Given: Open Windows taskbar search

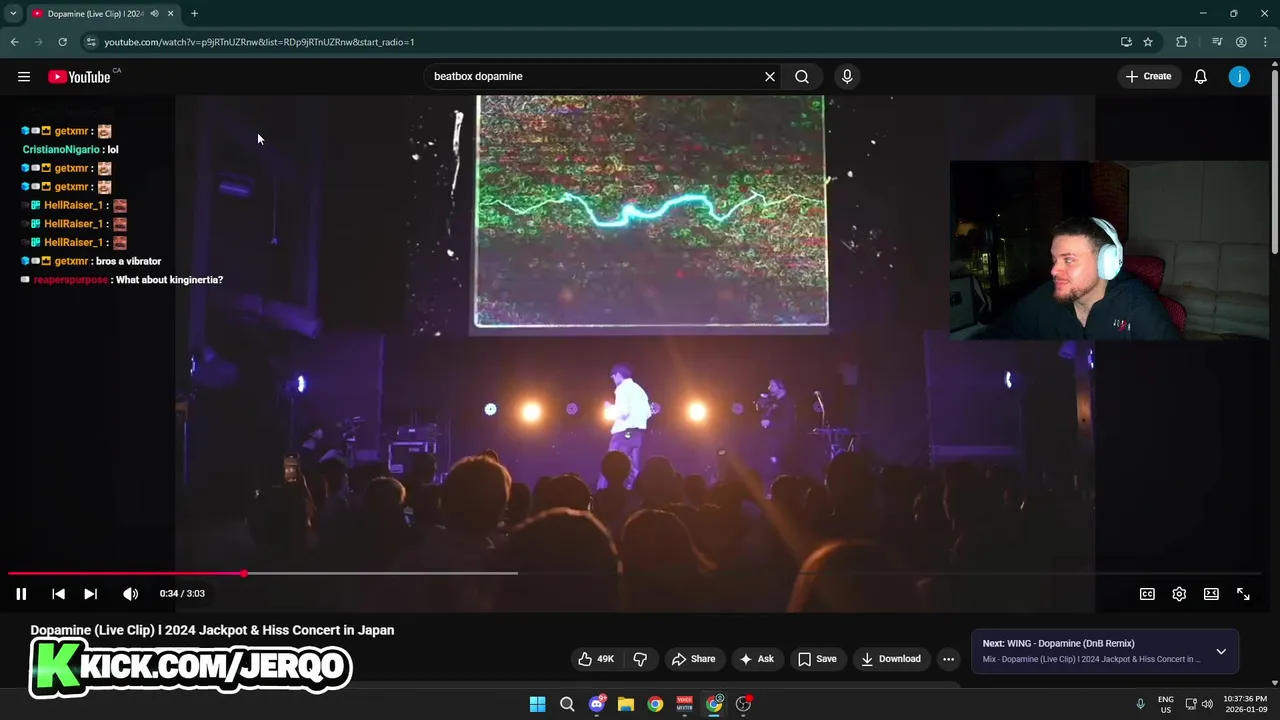Looking at the screenshot, I should coord(567,704).
